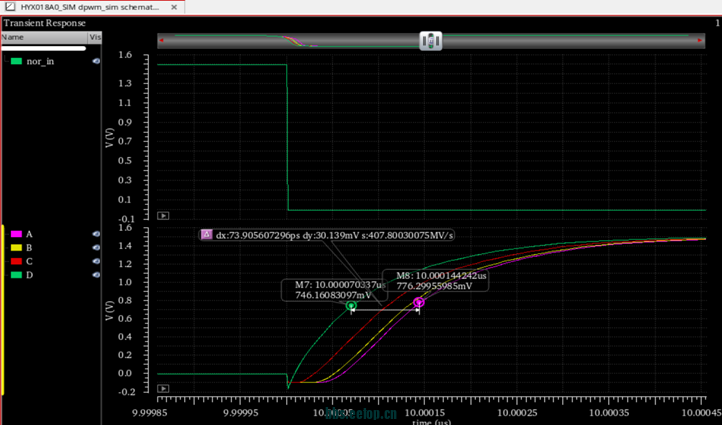Screen dimensions: 722x425
Task: Click Transient Response window title
Action: pos(45,23)
